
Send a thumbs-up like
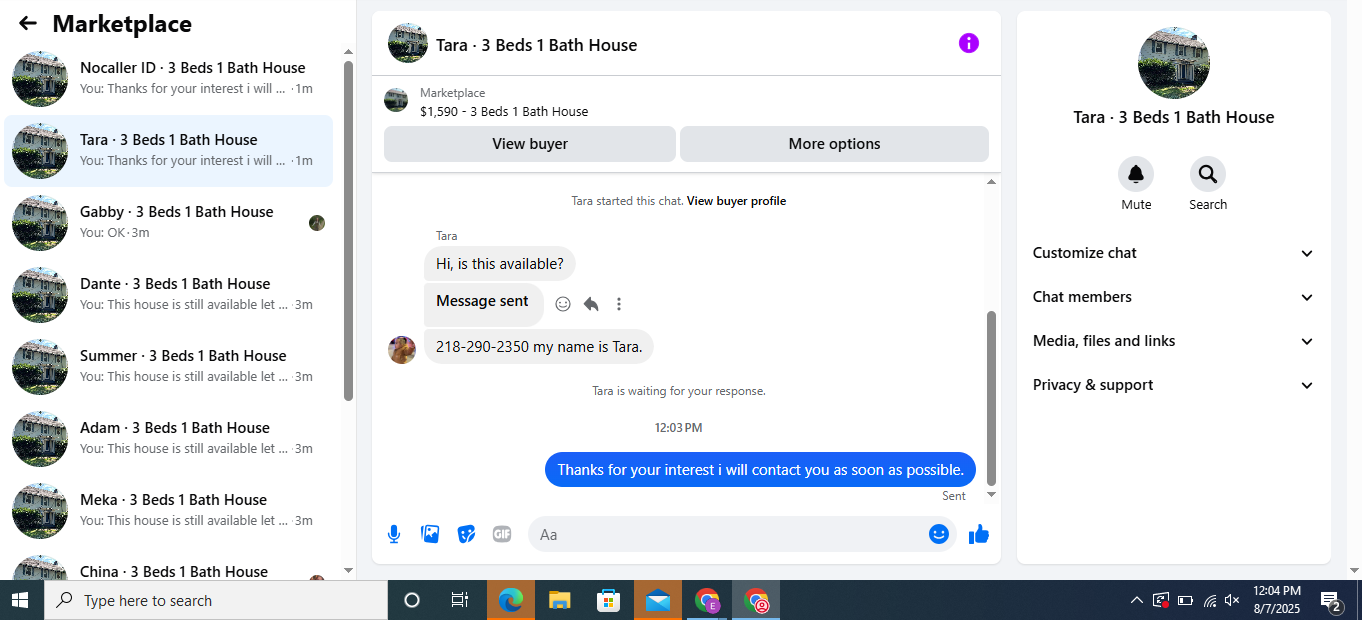point(979,534)
